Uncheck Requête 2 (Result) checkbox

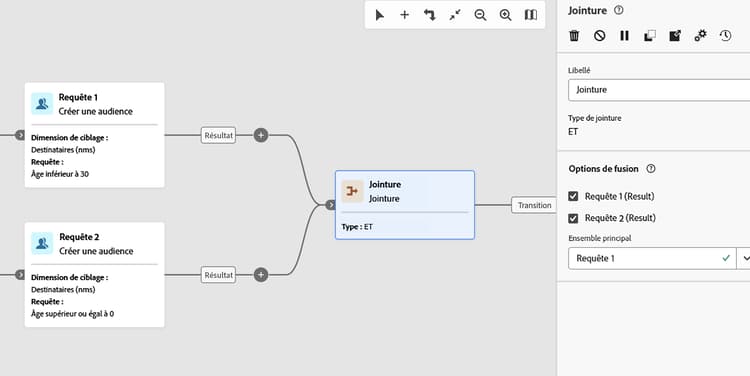pos(573,218)
